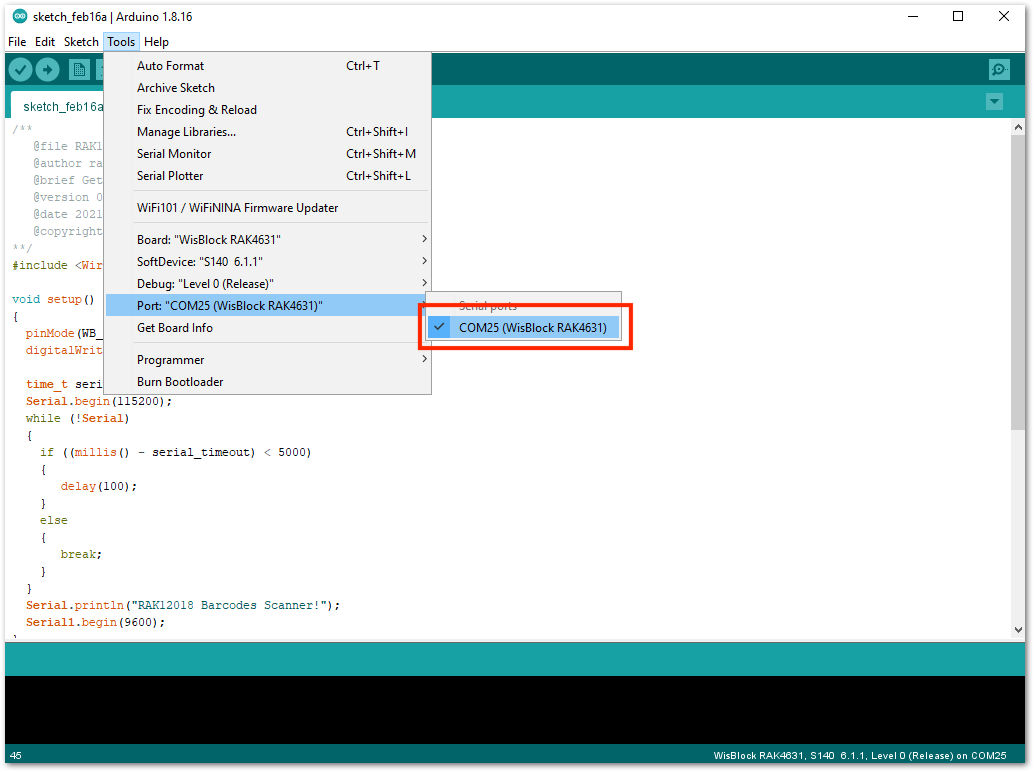This screenshot has width=1034, height=772.
Task: Maximize the Arduino window
Action: [958, 16]
